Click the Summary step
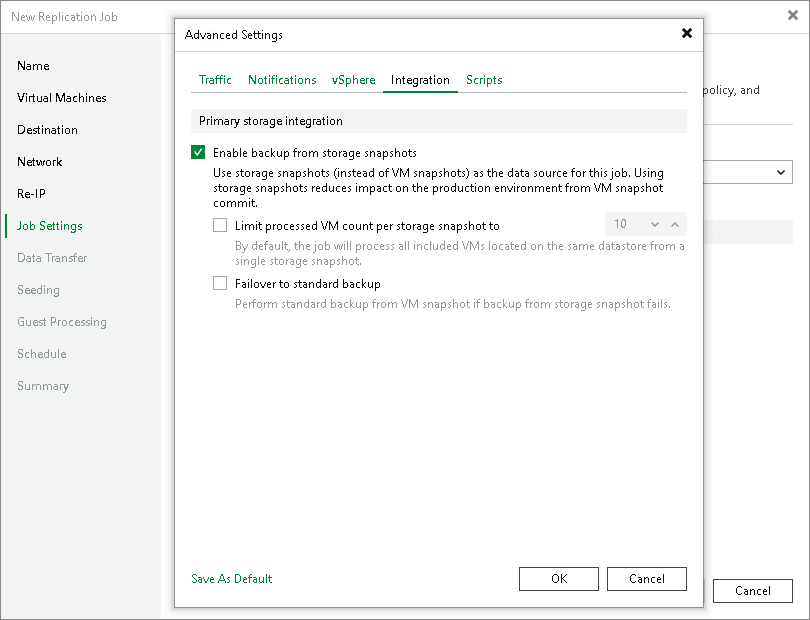The image size is (810, 620). (x=42, y=386)
